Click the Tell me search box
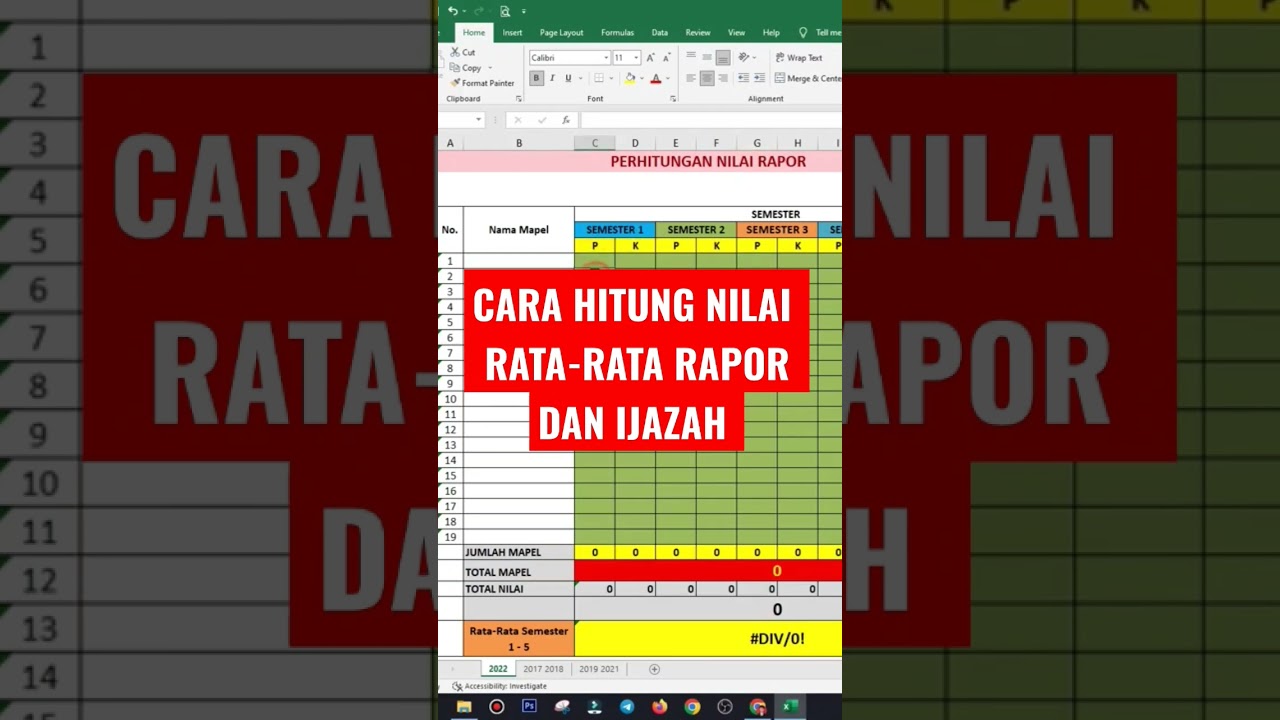The width and height of the screenshot is (1280, 720). point(822,32)
